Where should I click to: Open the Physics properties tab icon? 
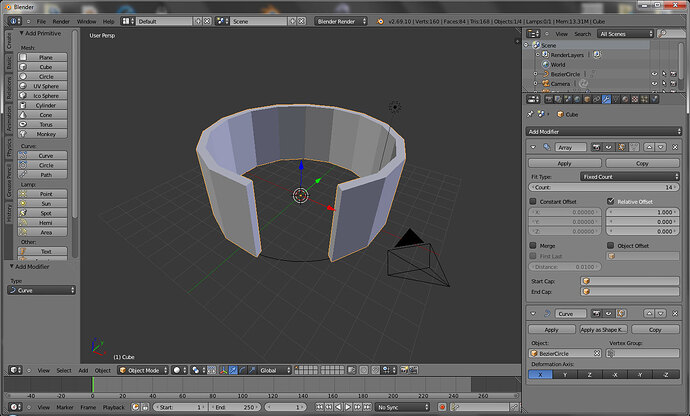[654, 99]
